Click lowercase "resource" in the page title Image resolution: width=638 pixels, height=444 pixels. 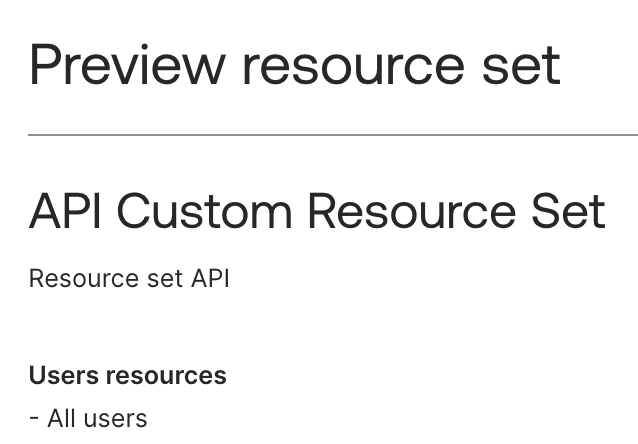pyautogui.click(x=367, y=66)
